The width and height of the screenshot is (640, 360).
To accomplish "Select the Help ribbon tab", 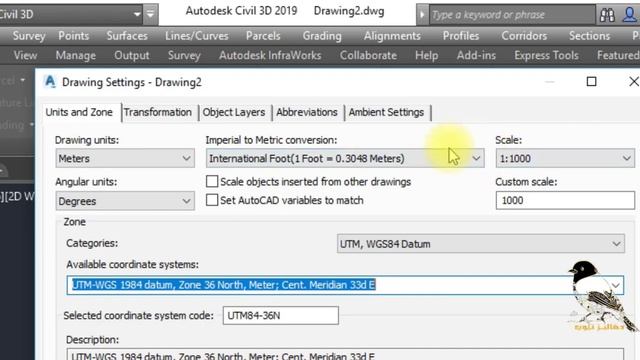I will (x=427, y=55).
